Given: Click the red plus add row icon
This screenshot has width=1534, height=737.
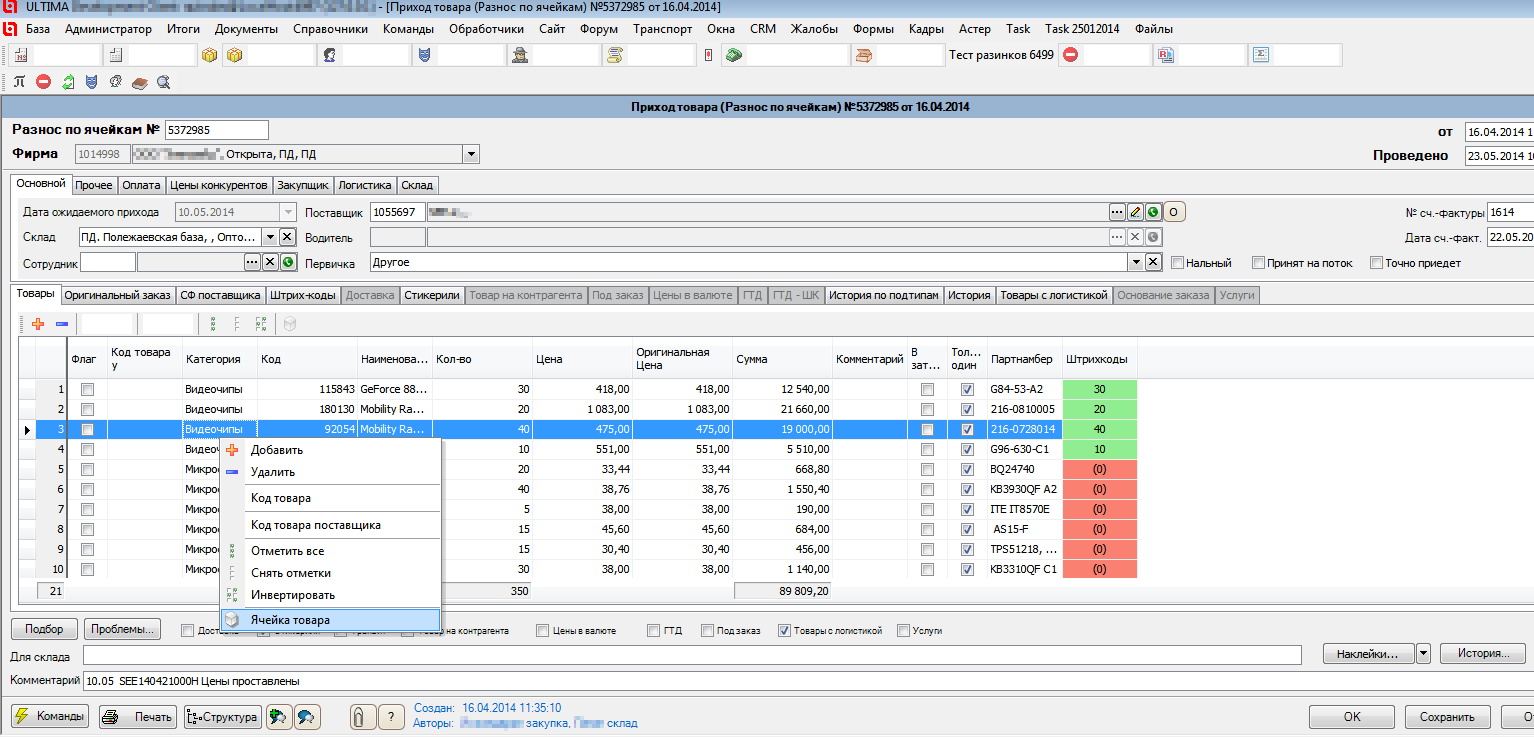Looking at the screenshot, I should click(38, 324).
